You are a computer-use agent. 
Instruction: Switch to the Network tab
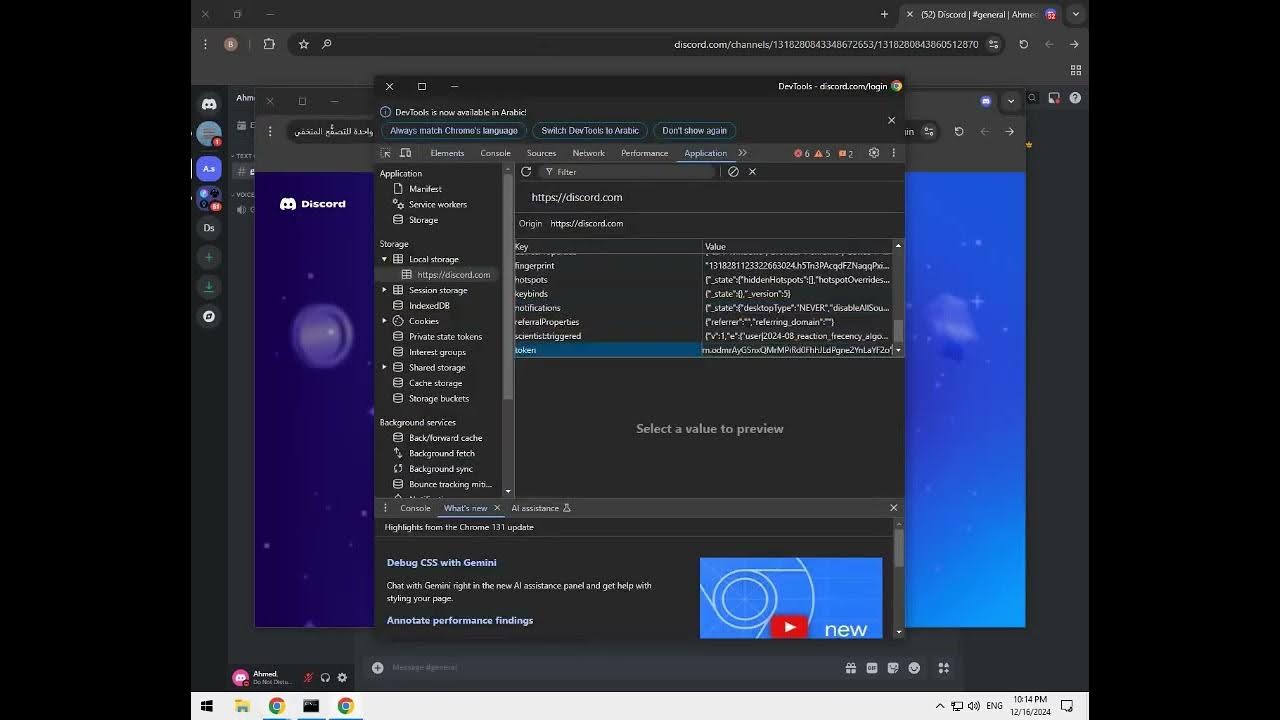[588, 153]
